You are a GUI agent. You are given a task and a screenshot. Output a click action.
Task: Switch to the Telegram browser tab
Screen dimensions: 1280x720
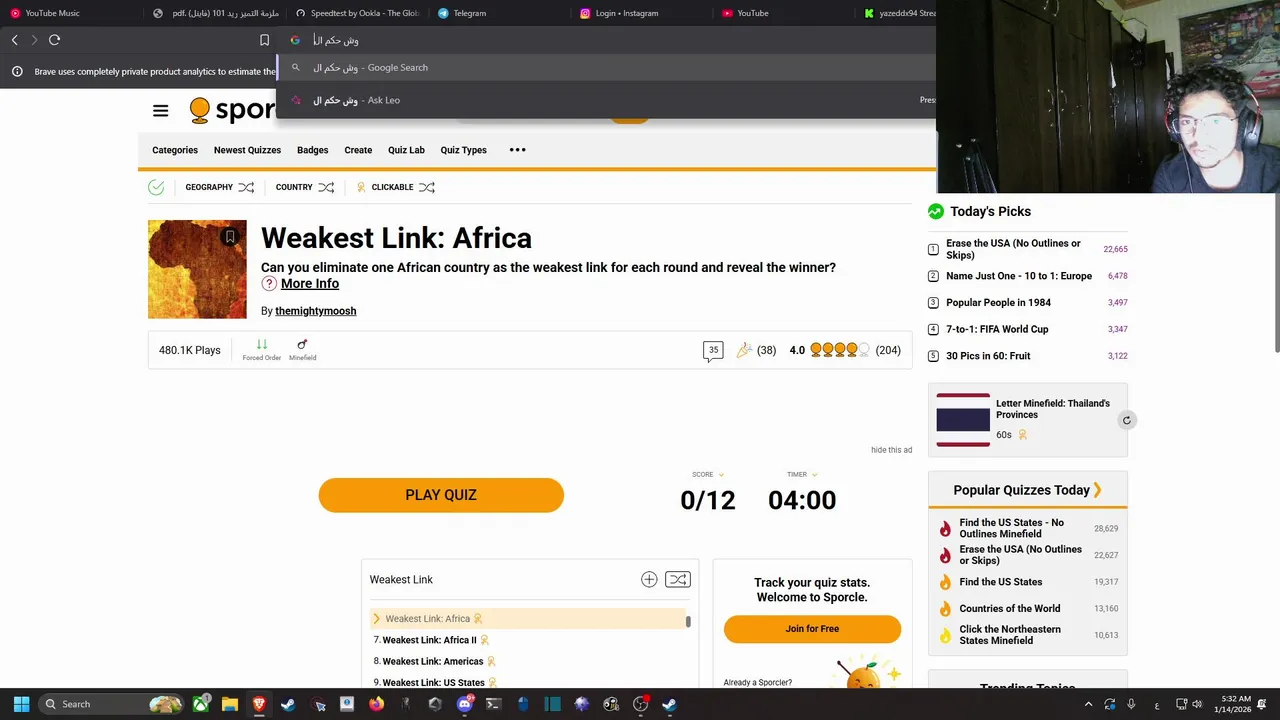pos(462,13)
